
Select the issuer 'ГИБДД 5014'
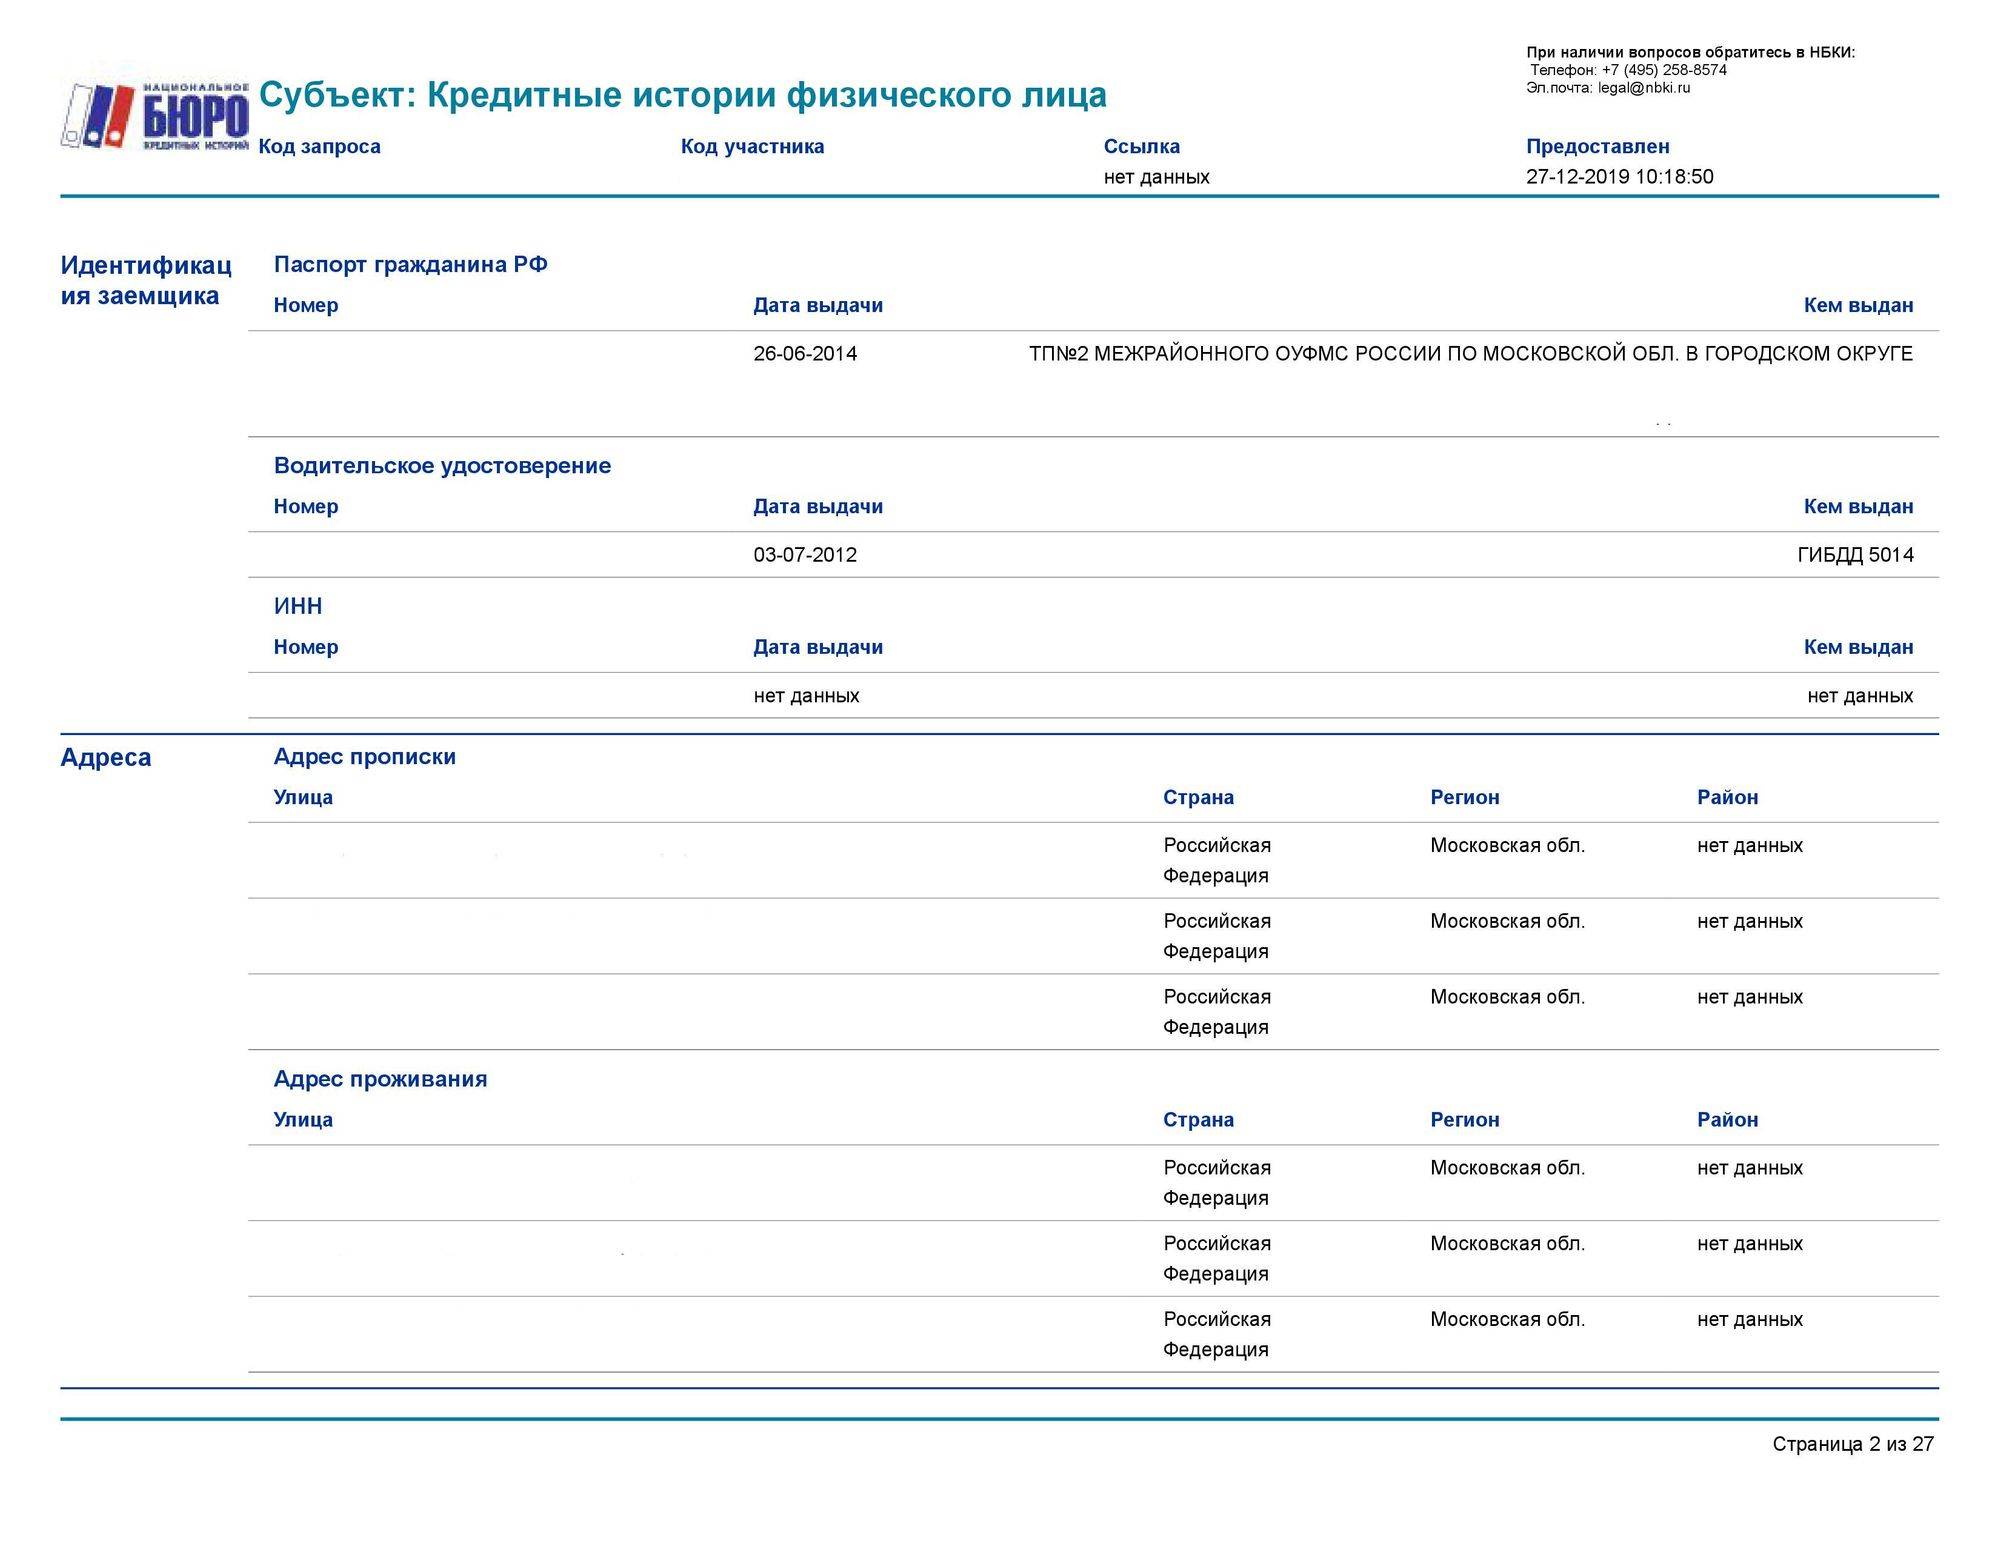[1855, 555]
